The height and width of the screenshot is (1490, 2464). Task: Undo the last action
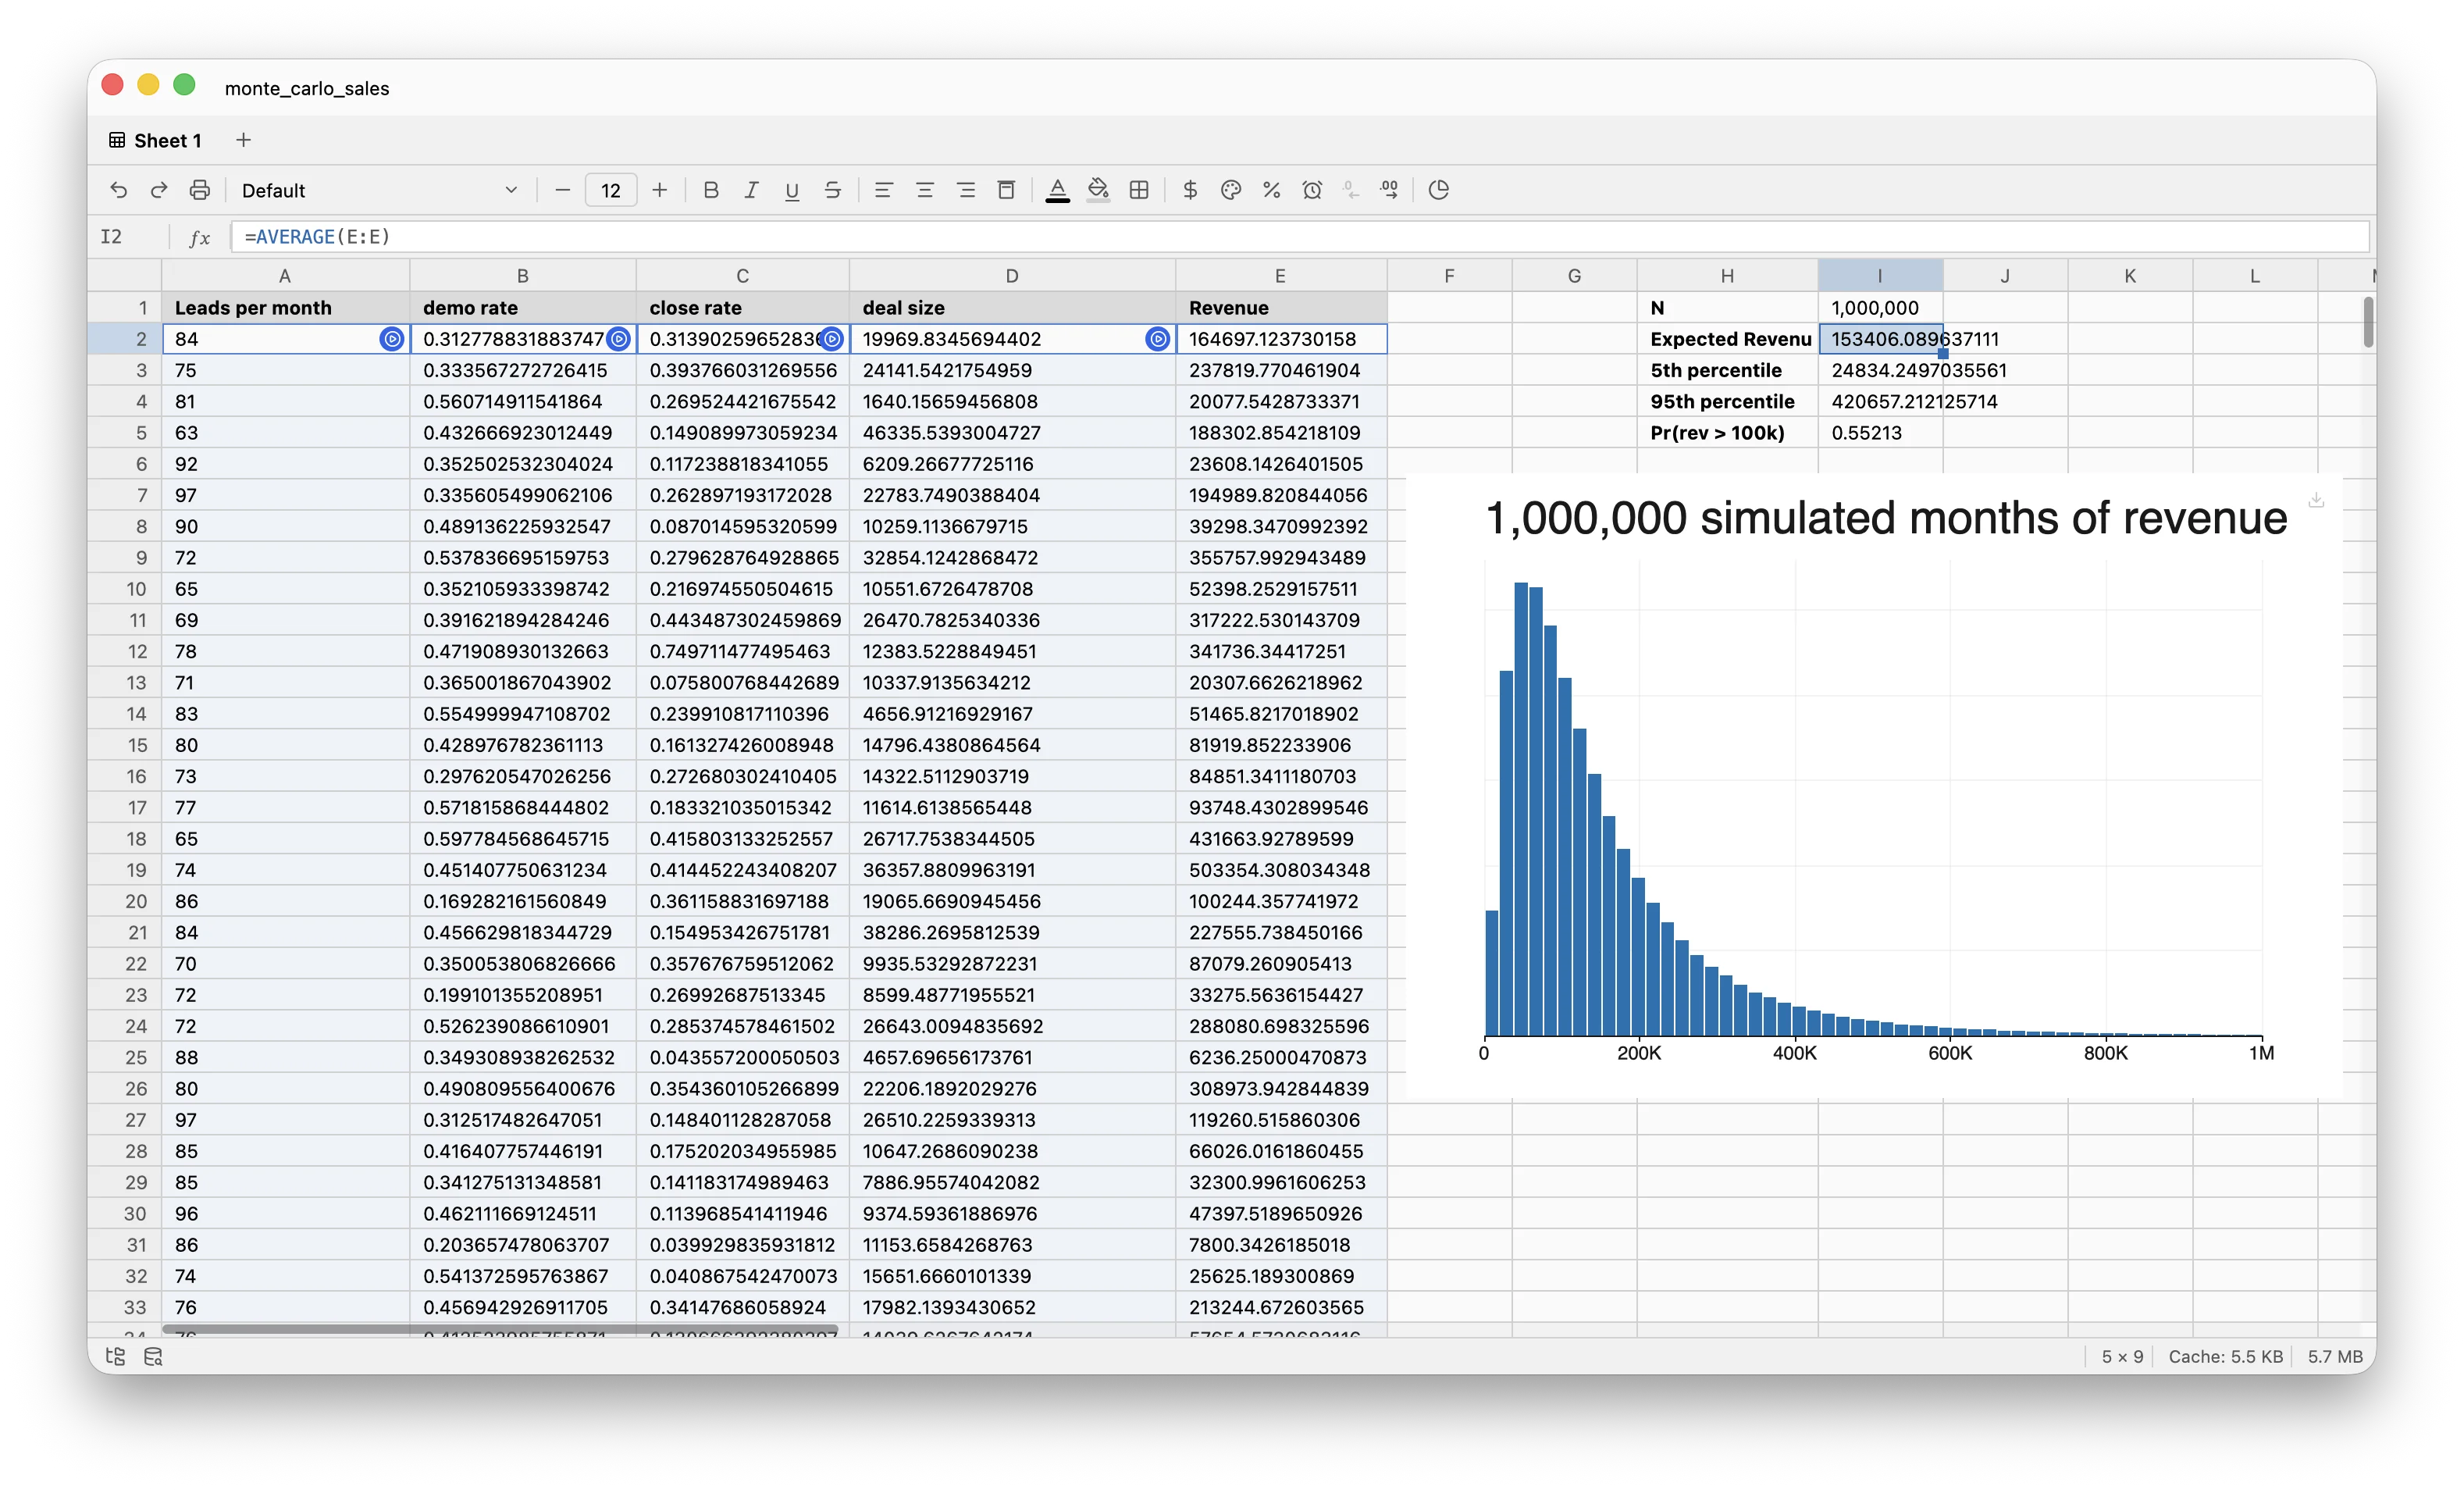coord(118,190)
